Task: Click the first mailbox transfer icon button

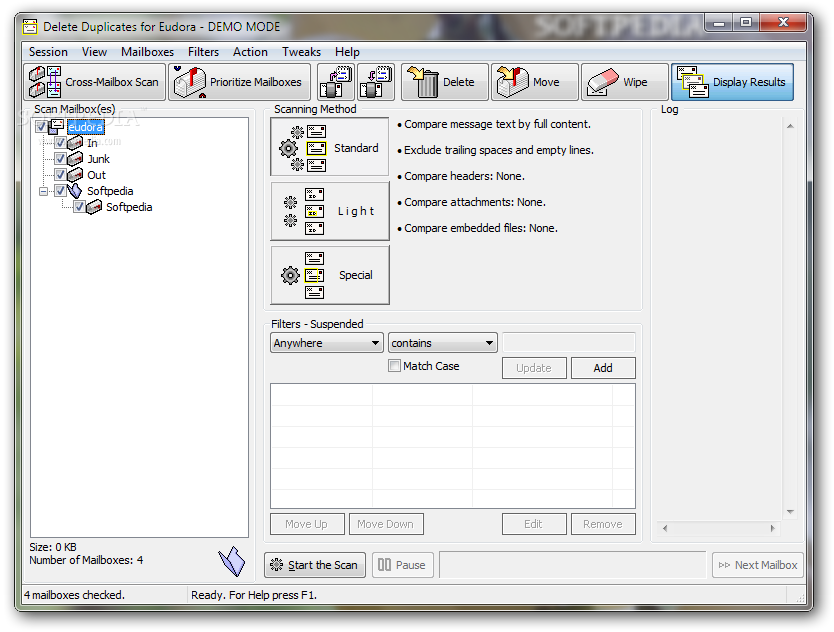Action: click(336, 82)
